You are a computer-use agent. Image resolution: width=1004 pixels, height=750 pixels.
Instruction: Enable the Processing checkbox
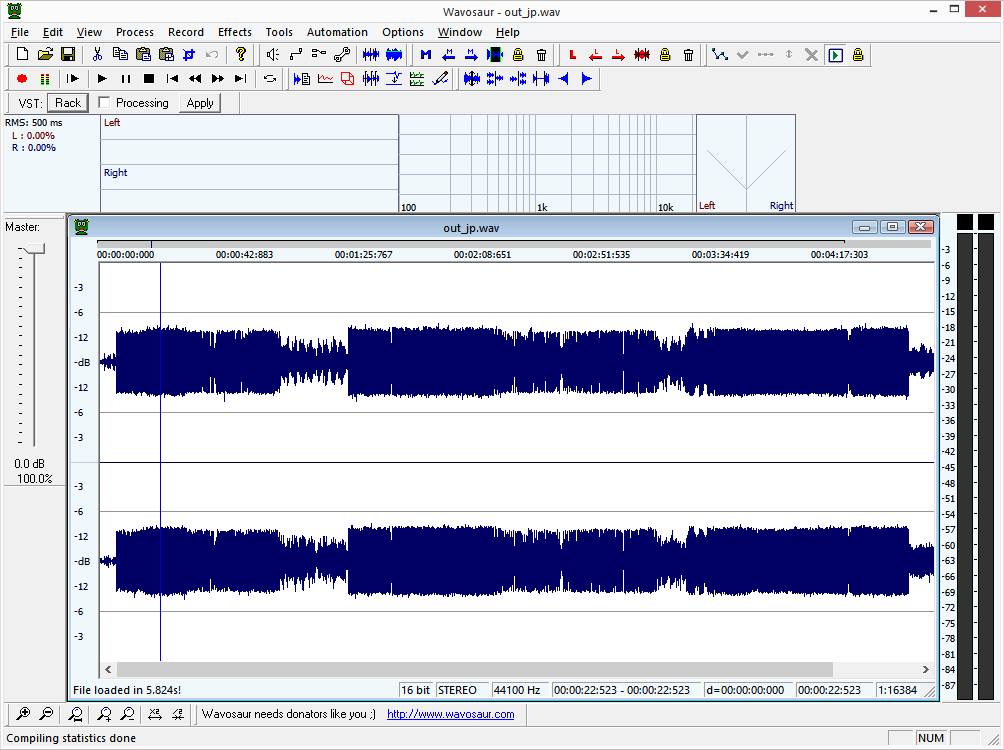point(104,102)
